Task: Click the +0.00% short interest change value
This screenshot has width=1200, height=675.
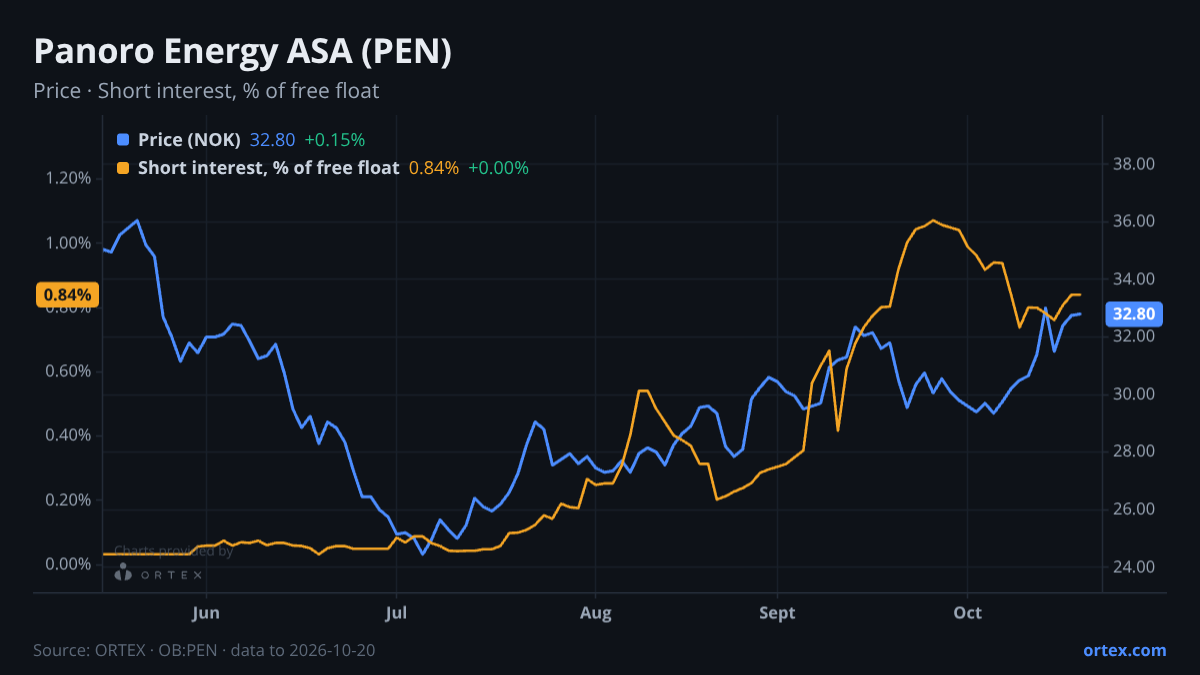Action: [498, 168]
